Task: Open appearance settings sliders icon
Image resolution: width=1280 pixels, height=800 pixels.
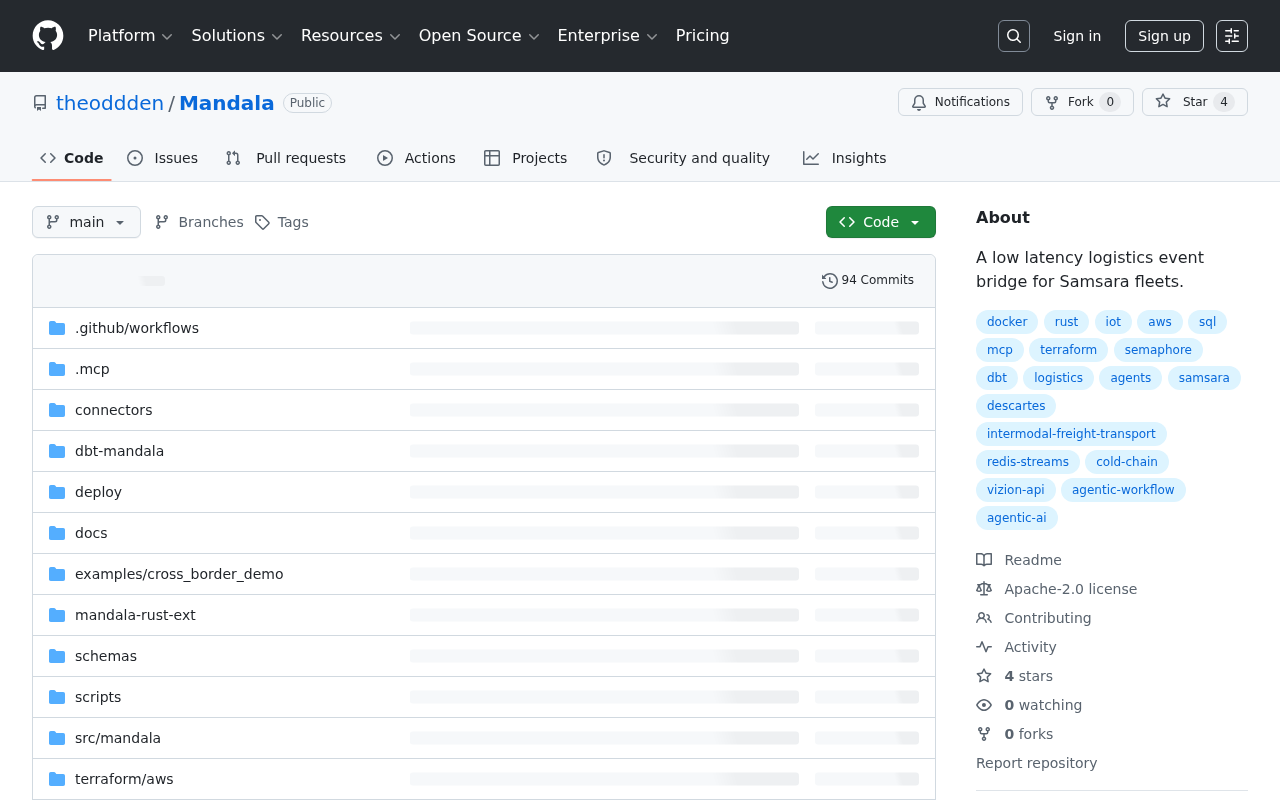Action: 1232,36
